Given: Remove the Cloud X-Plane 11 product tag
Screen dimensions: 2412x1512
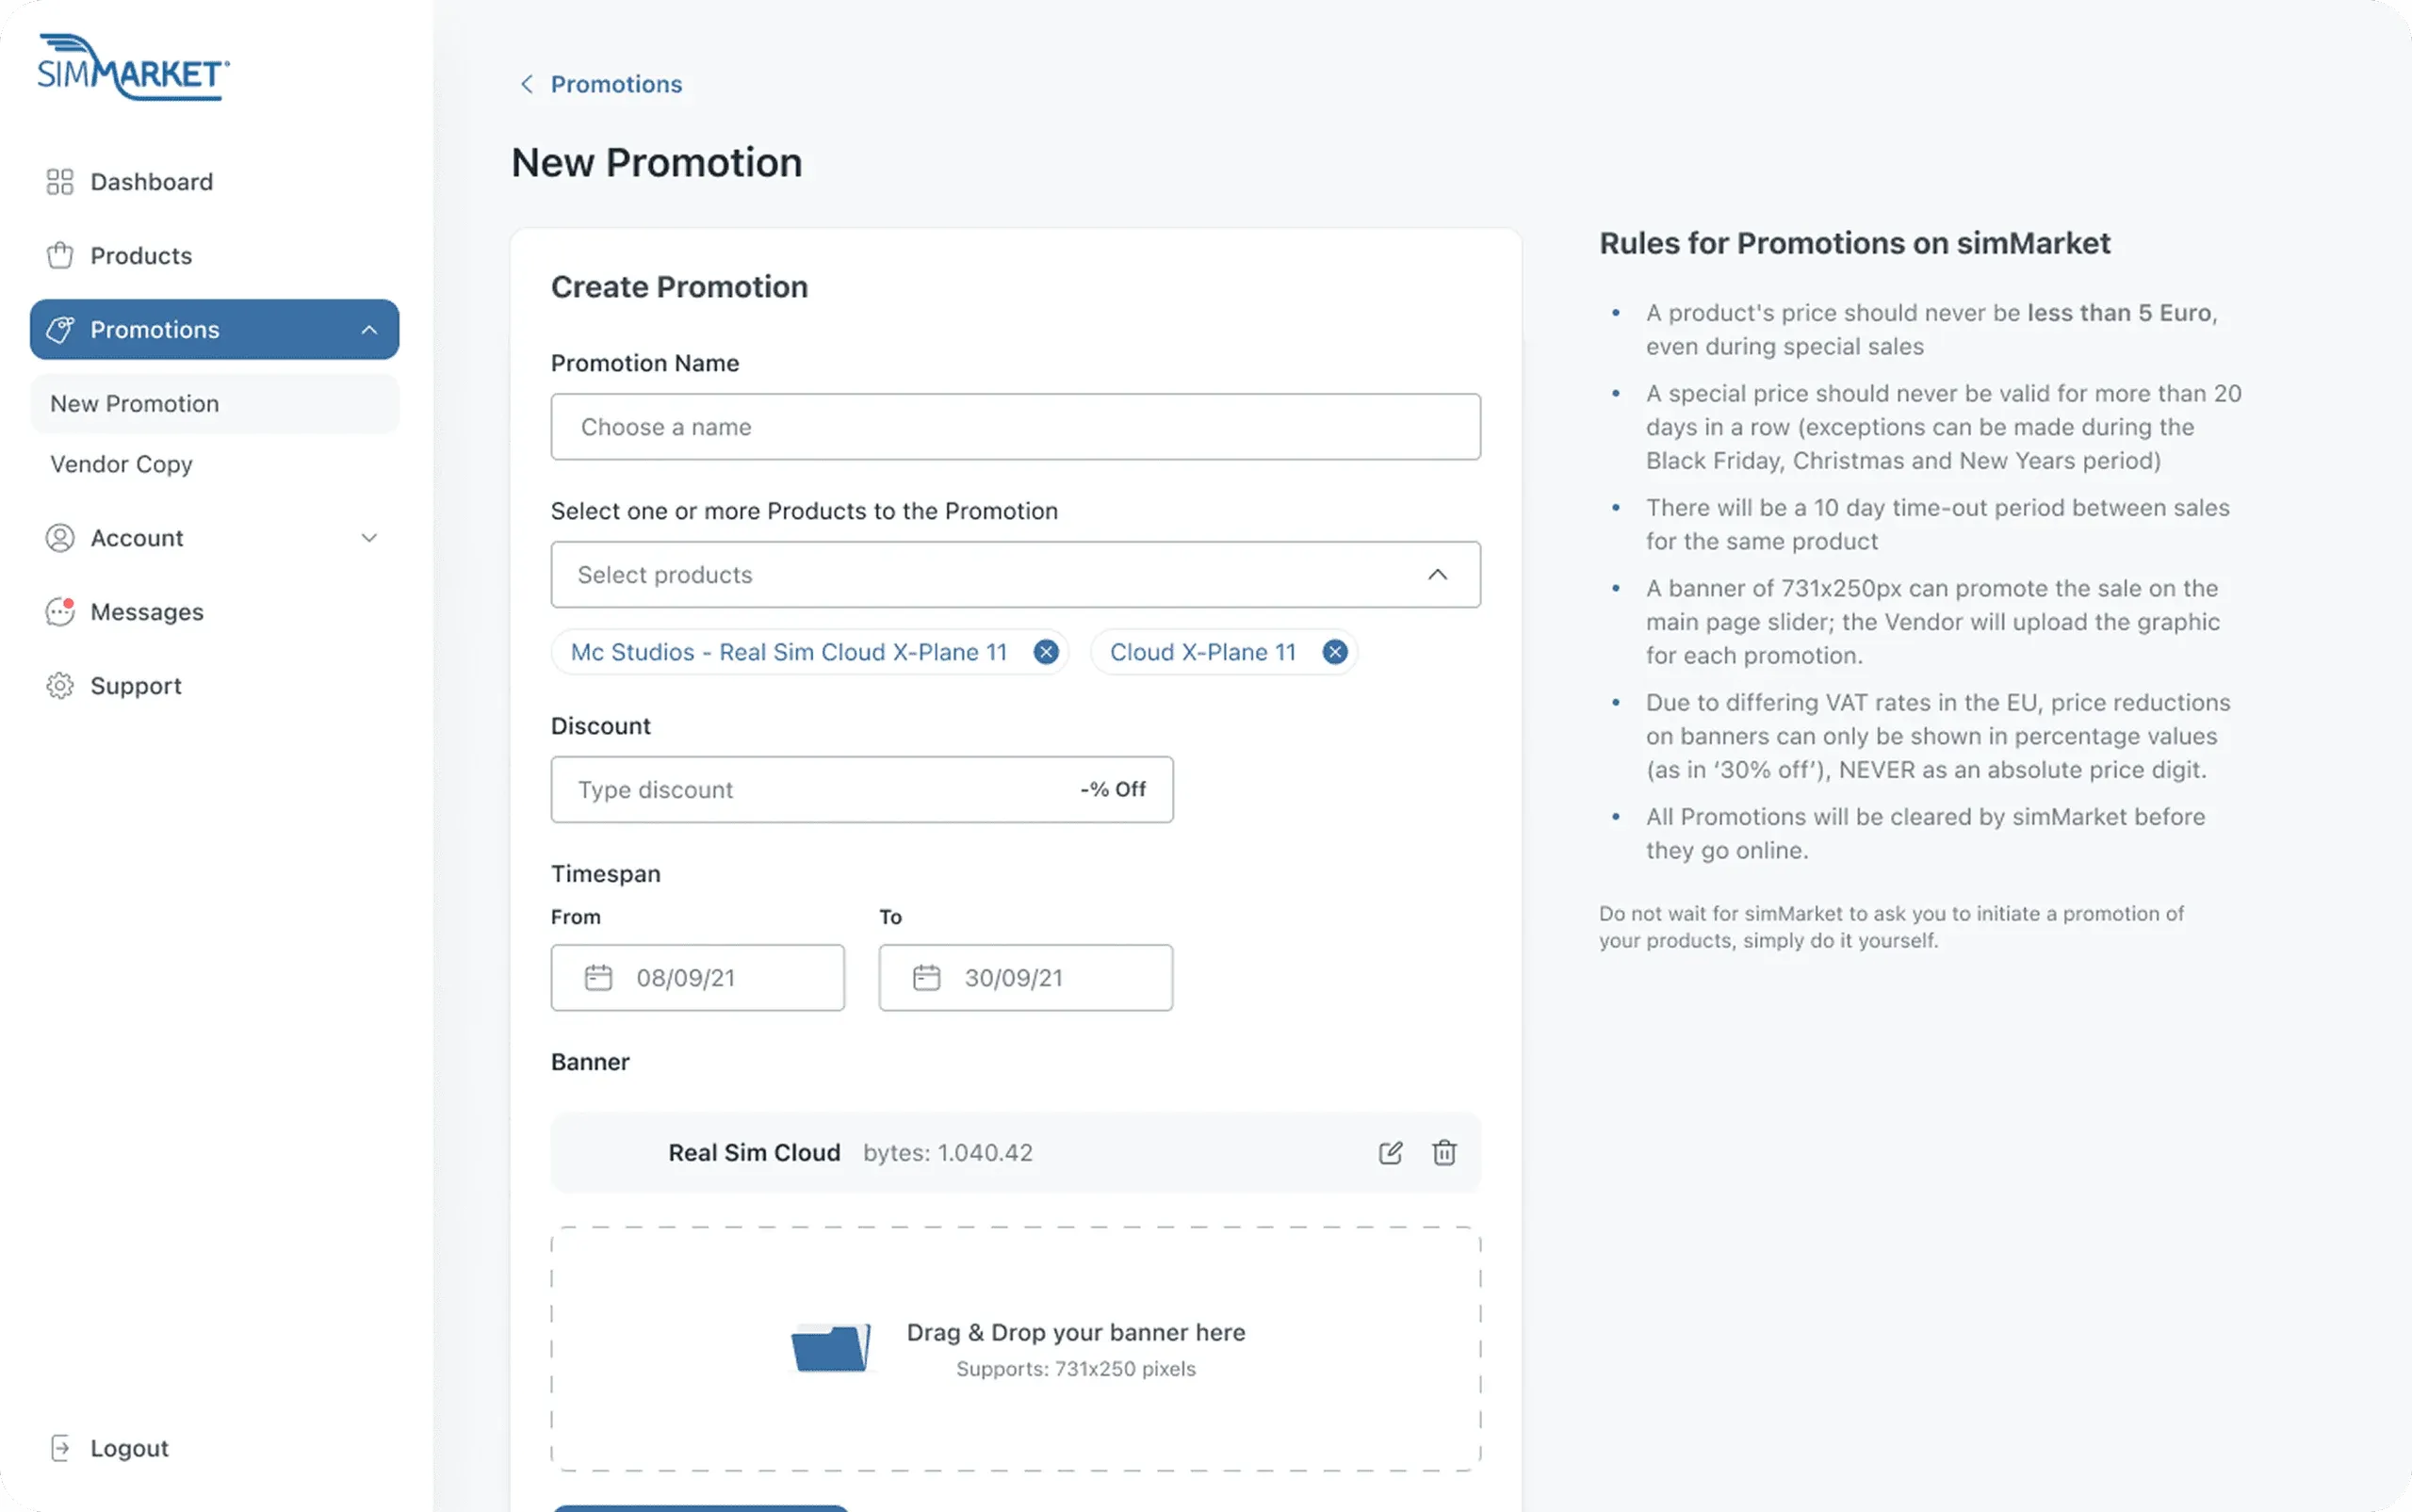Looking at the screenshot, I should tap(1335, 652).
